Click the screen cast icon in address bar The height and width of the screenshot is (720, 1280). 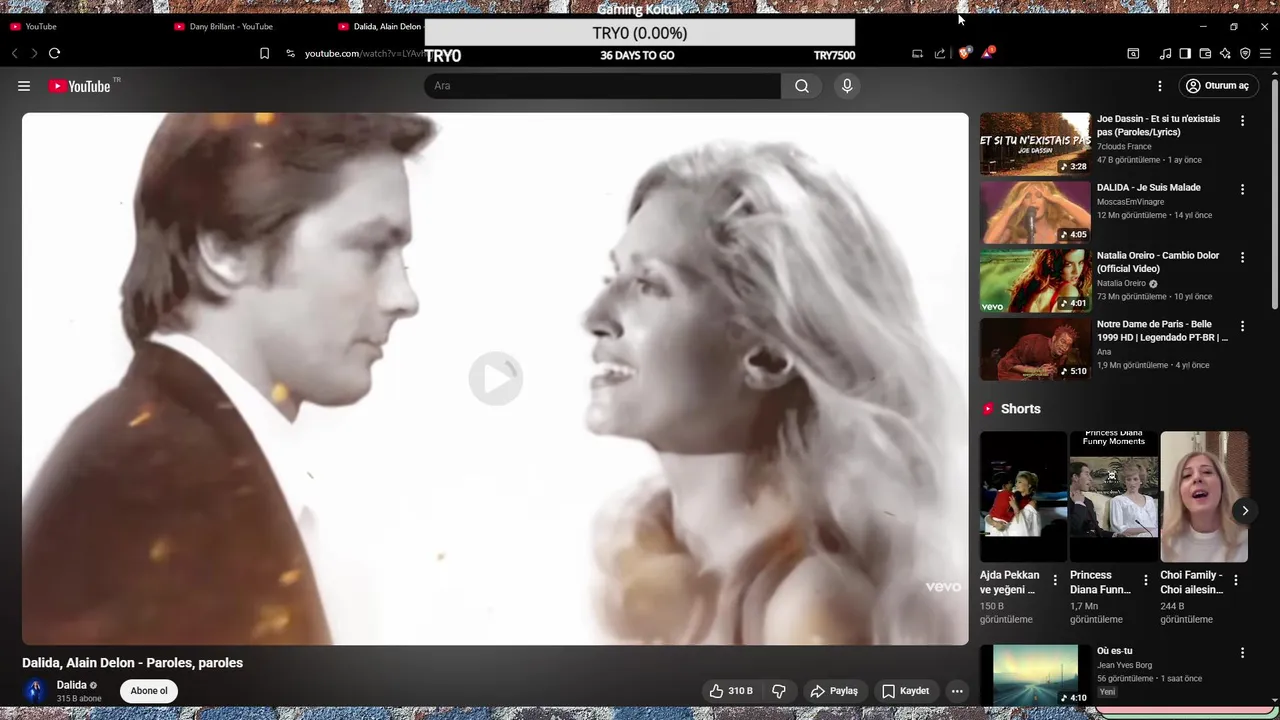click(917, 54)
